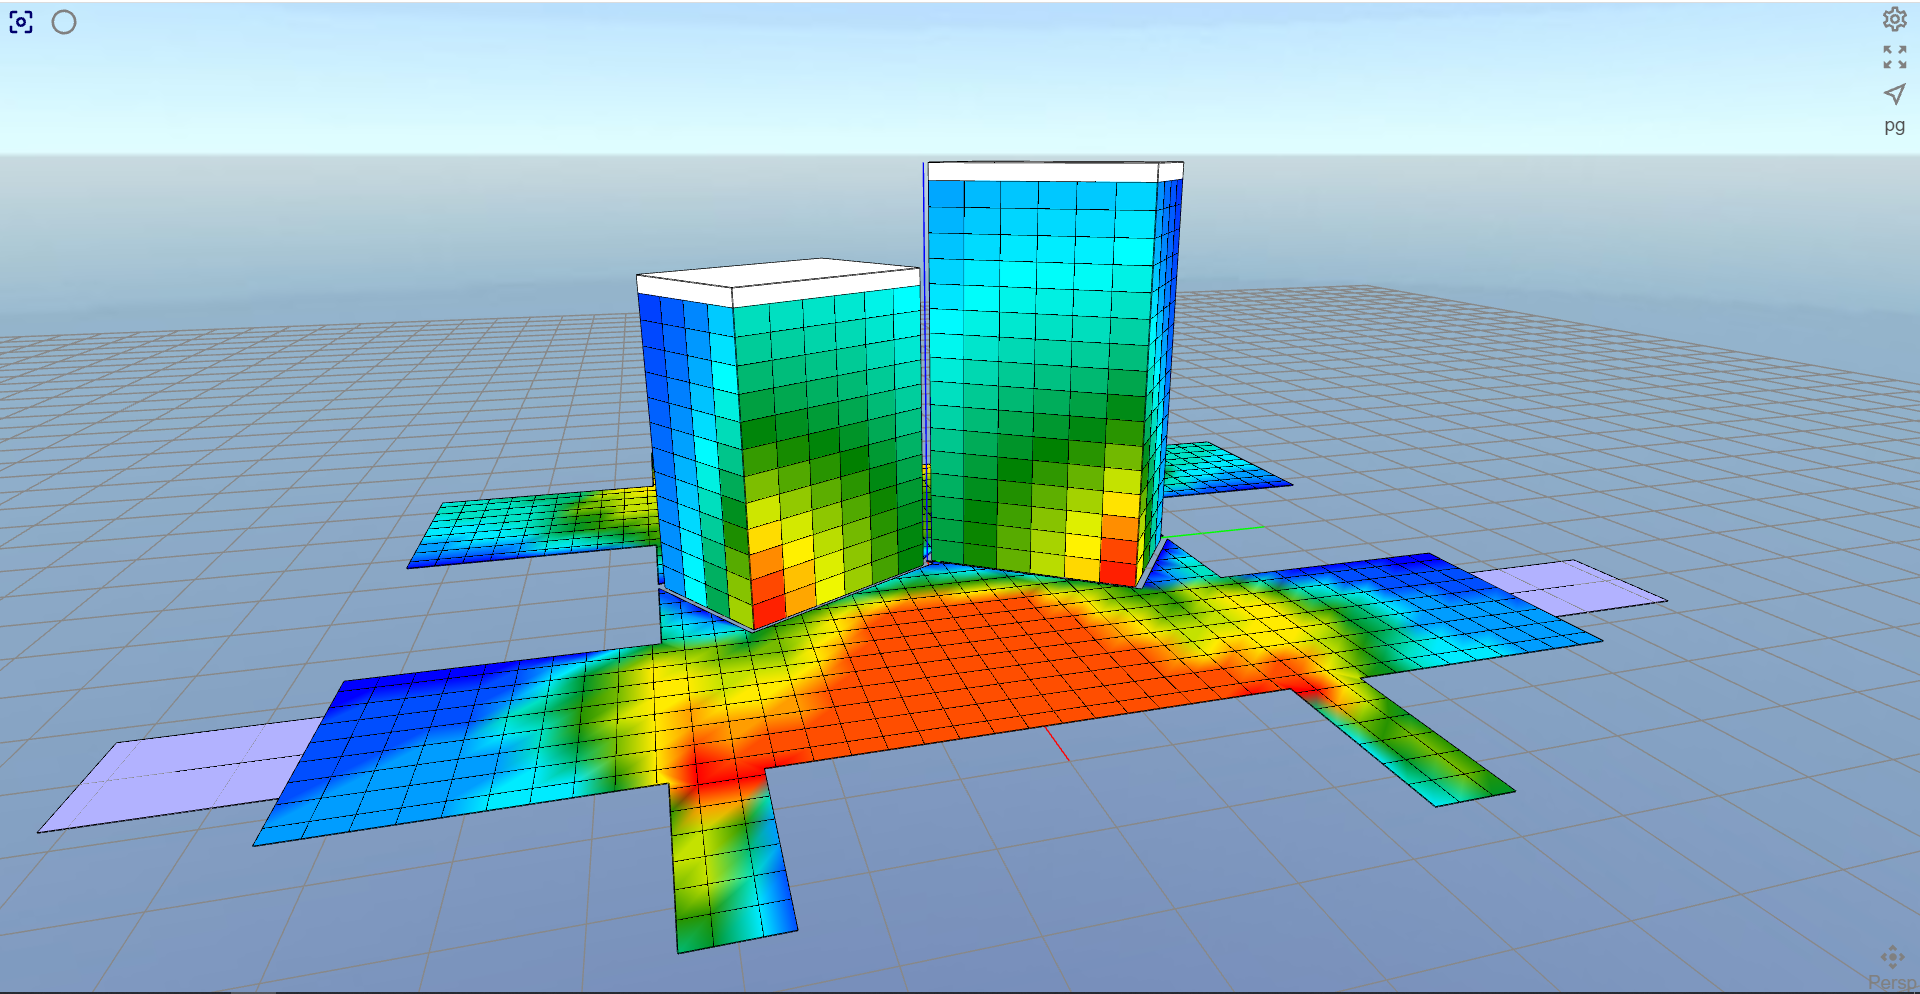Click the zoom-to-fit focus icon

coord(21,22)
